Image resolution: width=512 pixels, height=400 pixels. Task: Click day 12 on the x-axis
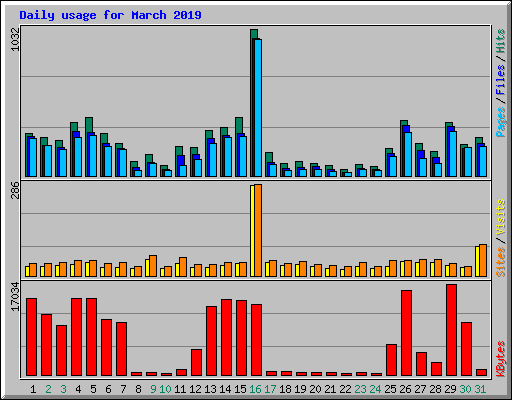(195, 389)
